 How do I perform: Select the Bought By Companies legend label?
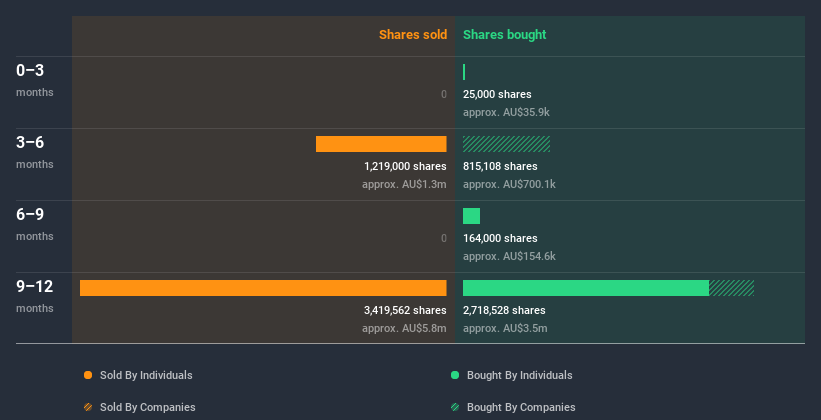coord(521,407)
